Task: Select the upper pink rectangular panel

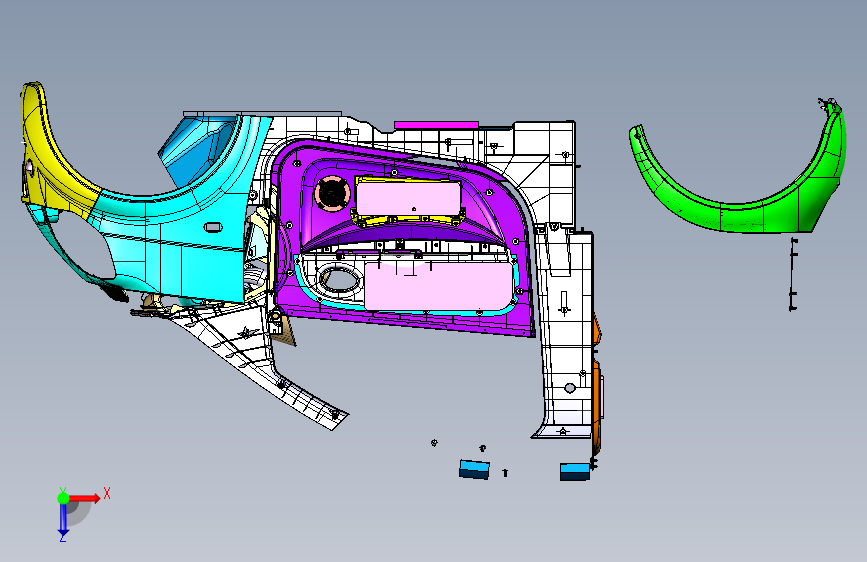Action: 409,198
